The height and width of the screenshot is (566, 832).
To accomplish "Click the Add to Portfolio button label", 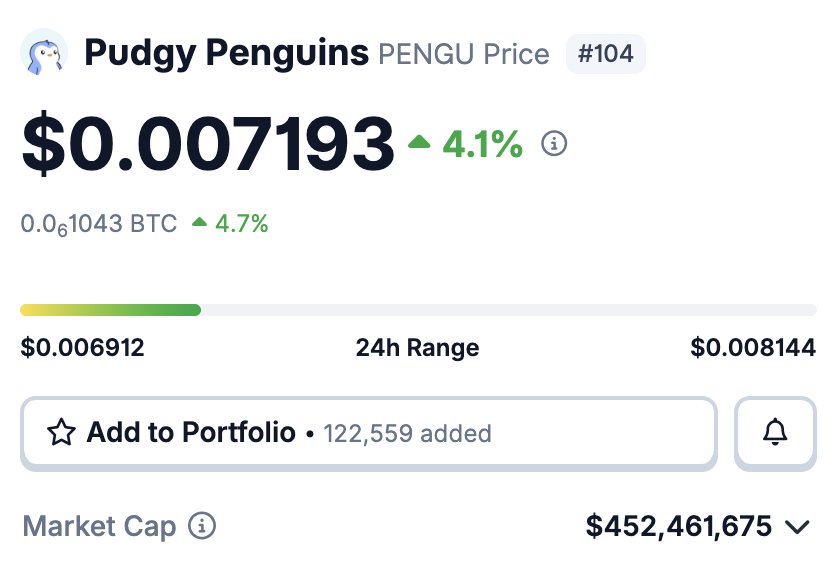I will (191, 433).
